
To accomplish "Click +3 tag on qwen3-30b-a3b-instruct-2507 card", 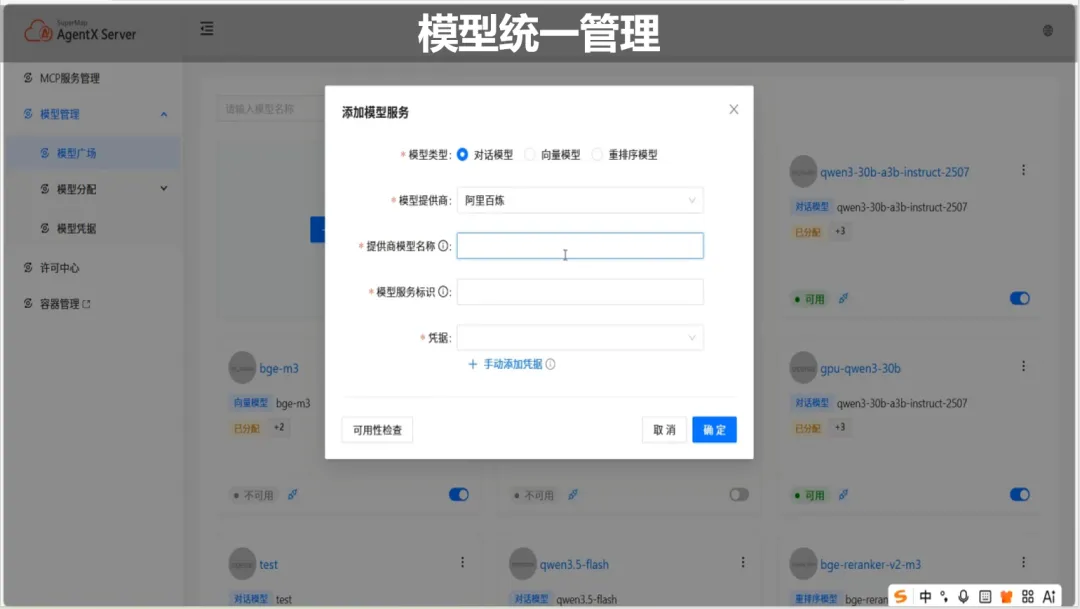I will pyautogui.click(x=840, y=231).
